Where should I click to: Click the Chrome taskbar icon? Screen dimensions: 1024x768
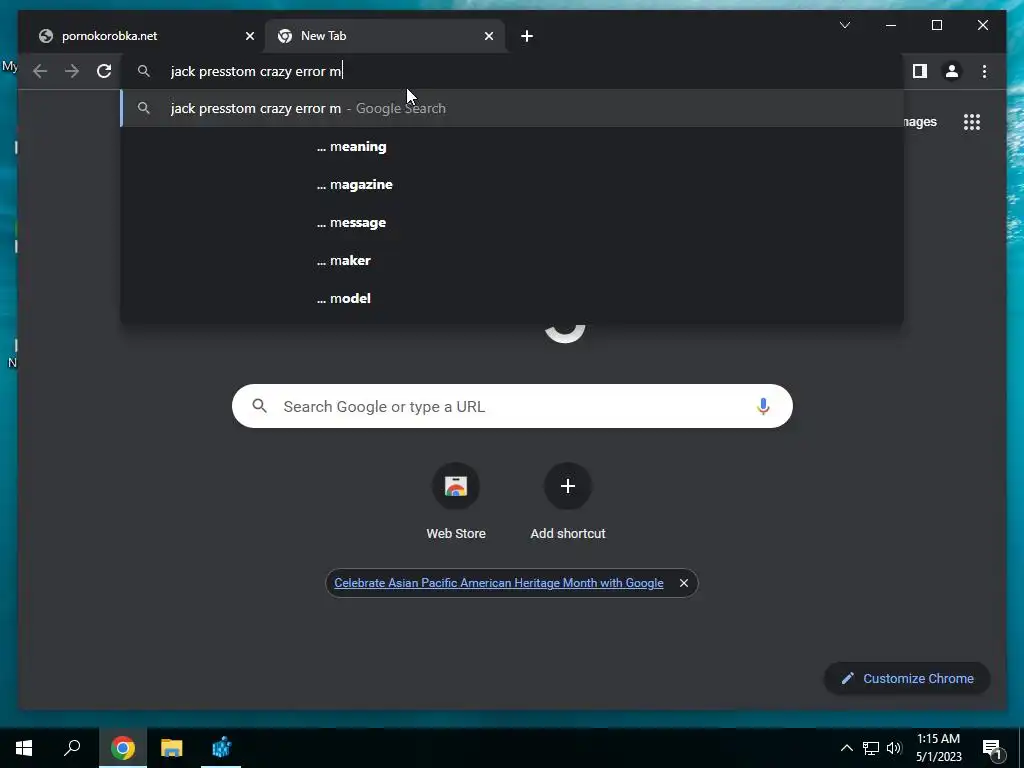pos(122,748)
